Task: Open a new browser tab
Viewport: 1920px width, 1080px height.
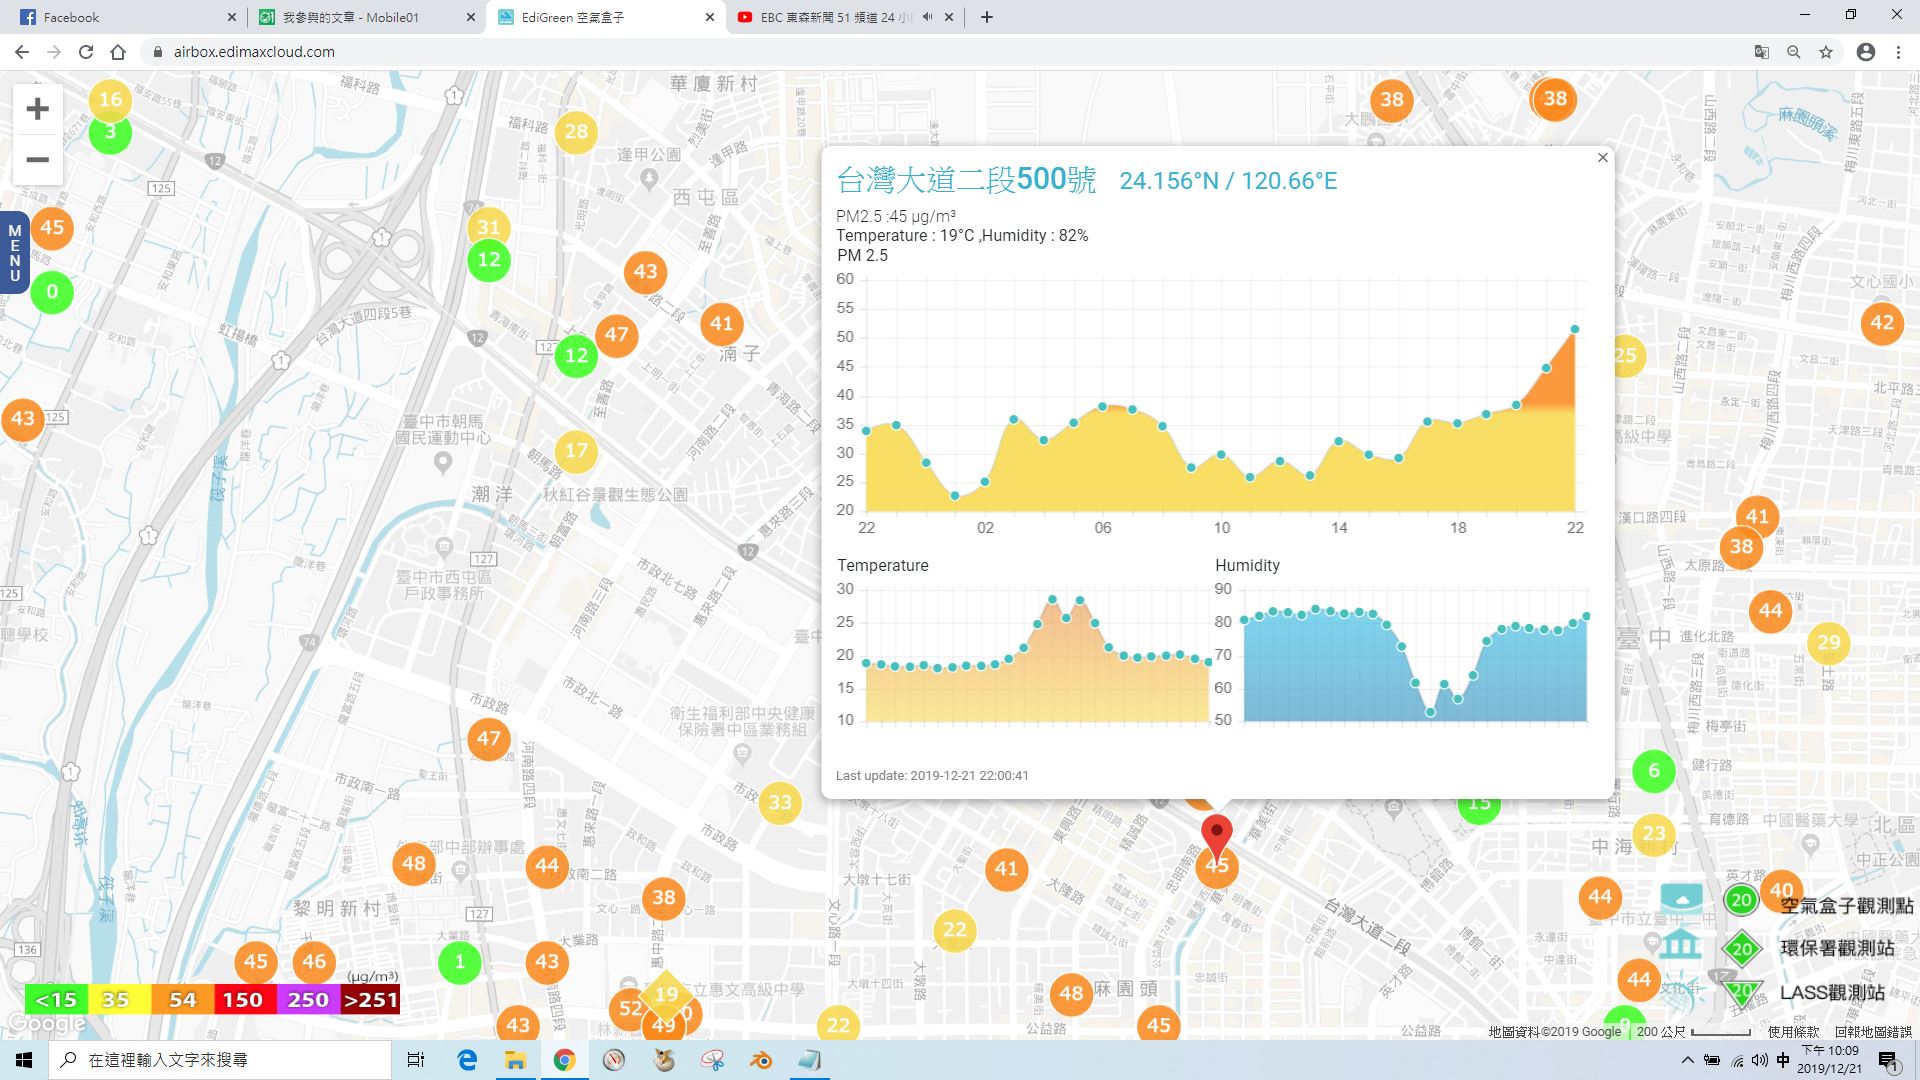Action: (987, 17)
